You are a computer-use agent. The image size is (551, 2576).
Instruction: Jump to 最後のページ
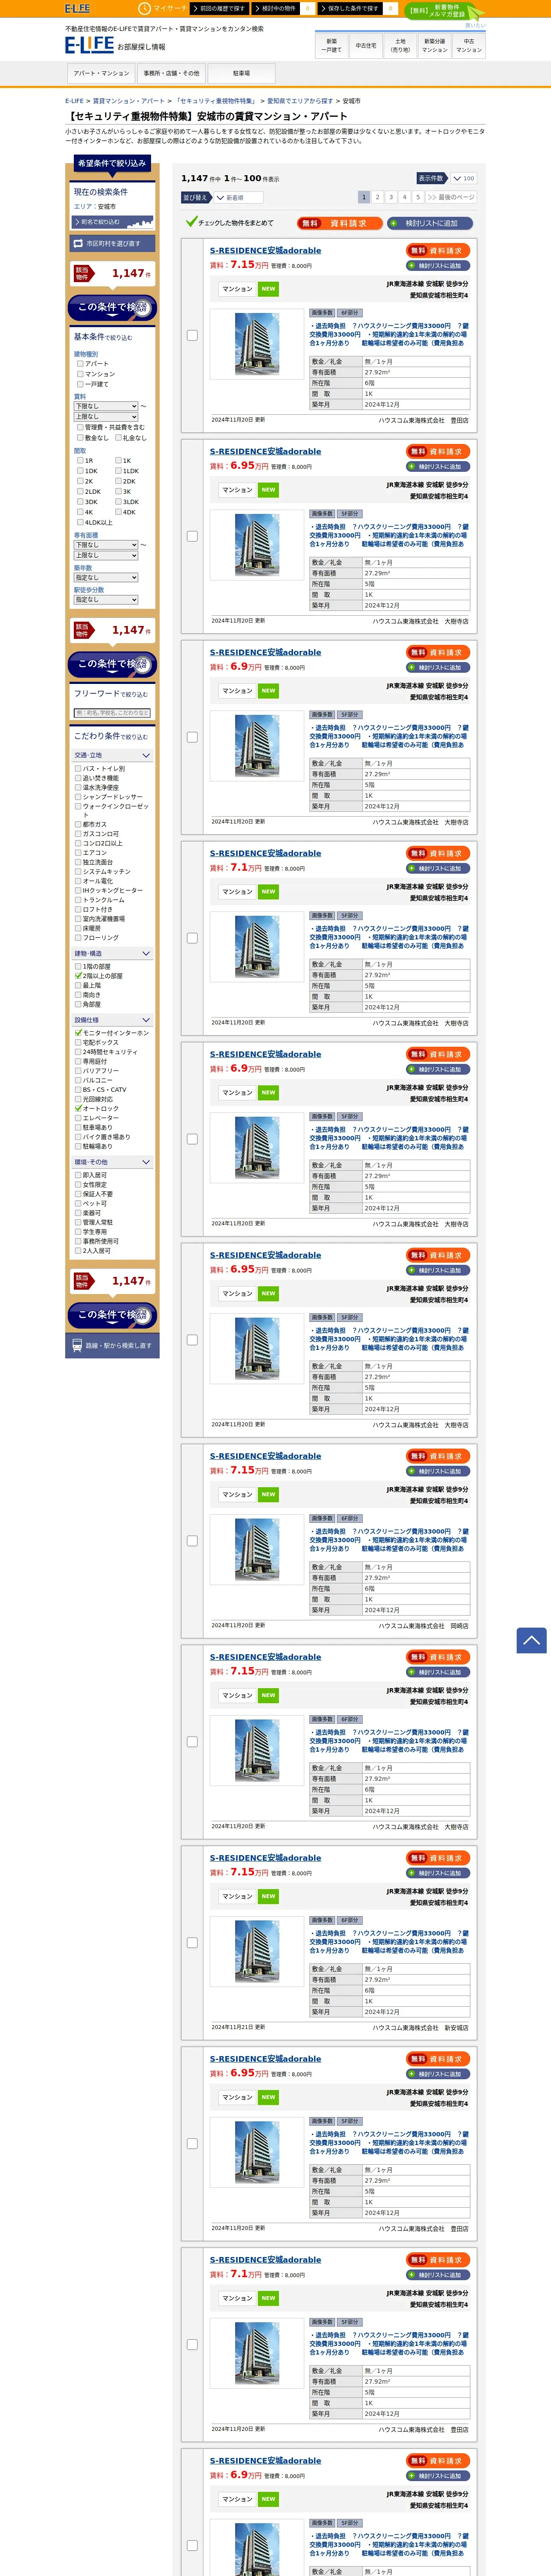pos(451,197)
